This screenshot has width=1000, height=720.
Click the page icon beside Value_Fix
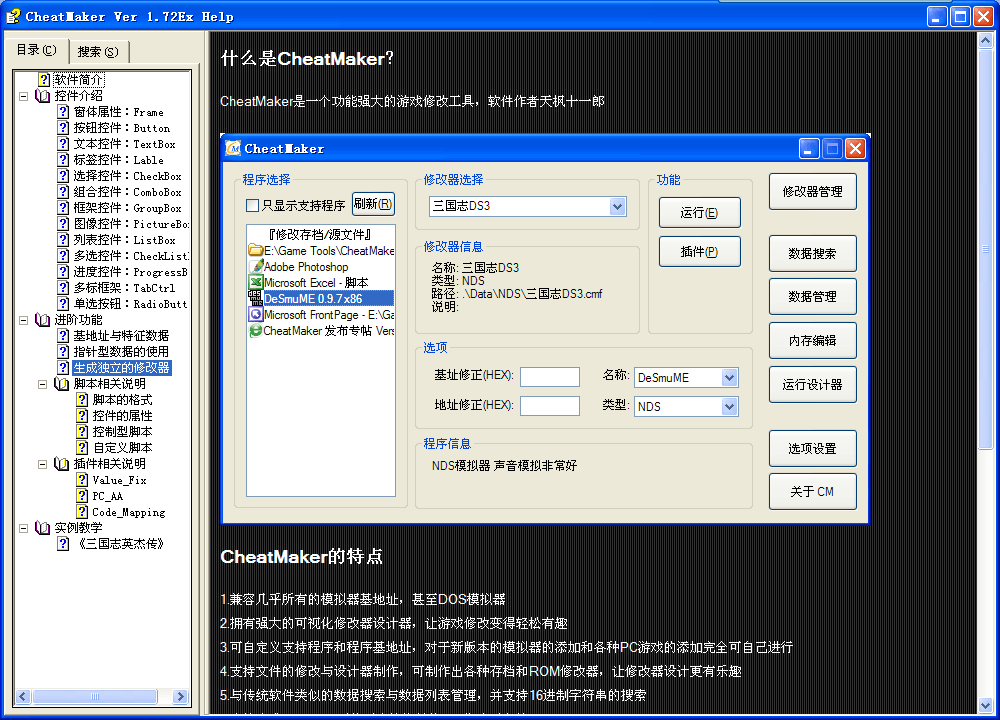[x=82, y=480]
